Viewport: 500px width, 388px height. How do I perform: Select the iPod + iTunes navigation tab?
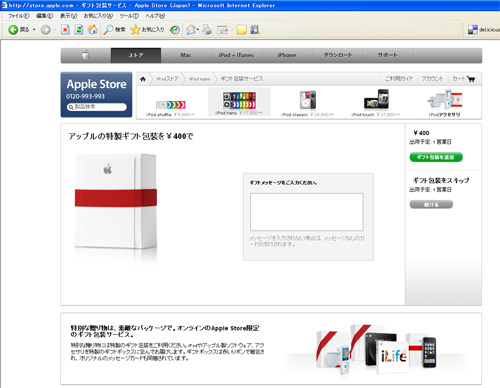click(x=236, y=55)
